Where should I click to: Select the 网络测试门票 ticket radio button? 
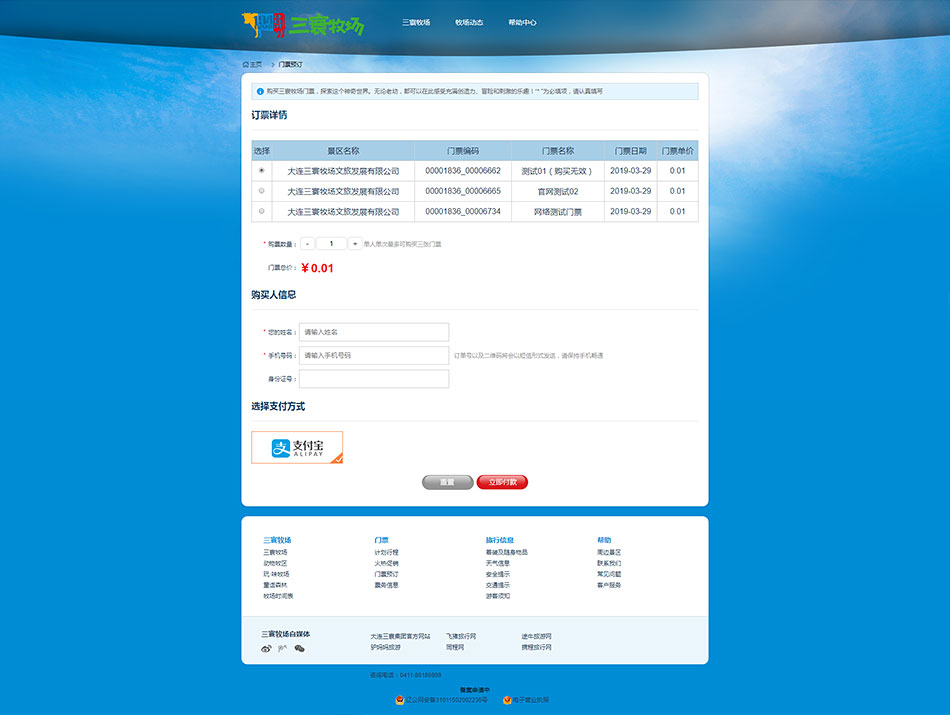point(262,211)
